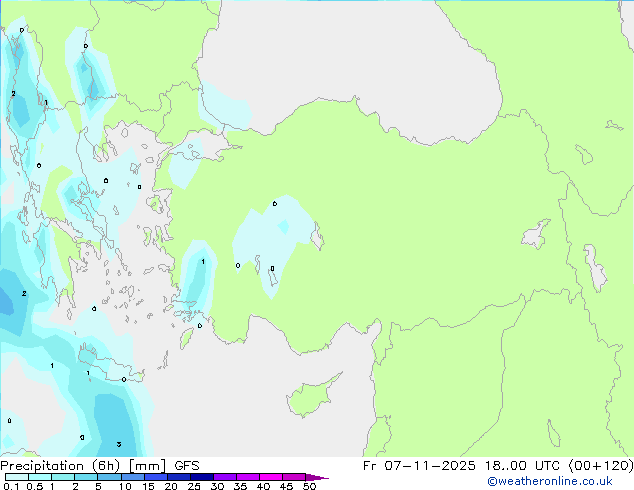Click the 40–45 mm magenta legend swatch
This screenshot has width=634, height=490.
(271, 477)
